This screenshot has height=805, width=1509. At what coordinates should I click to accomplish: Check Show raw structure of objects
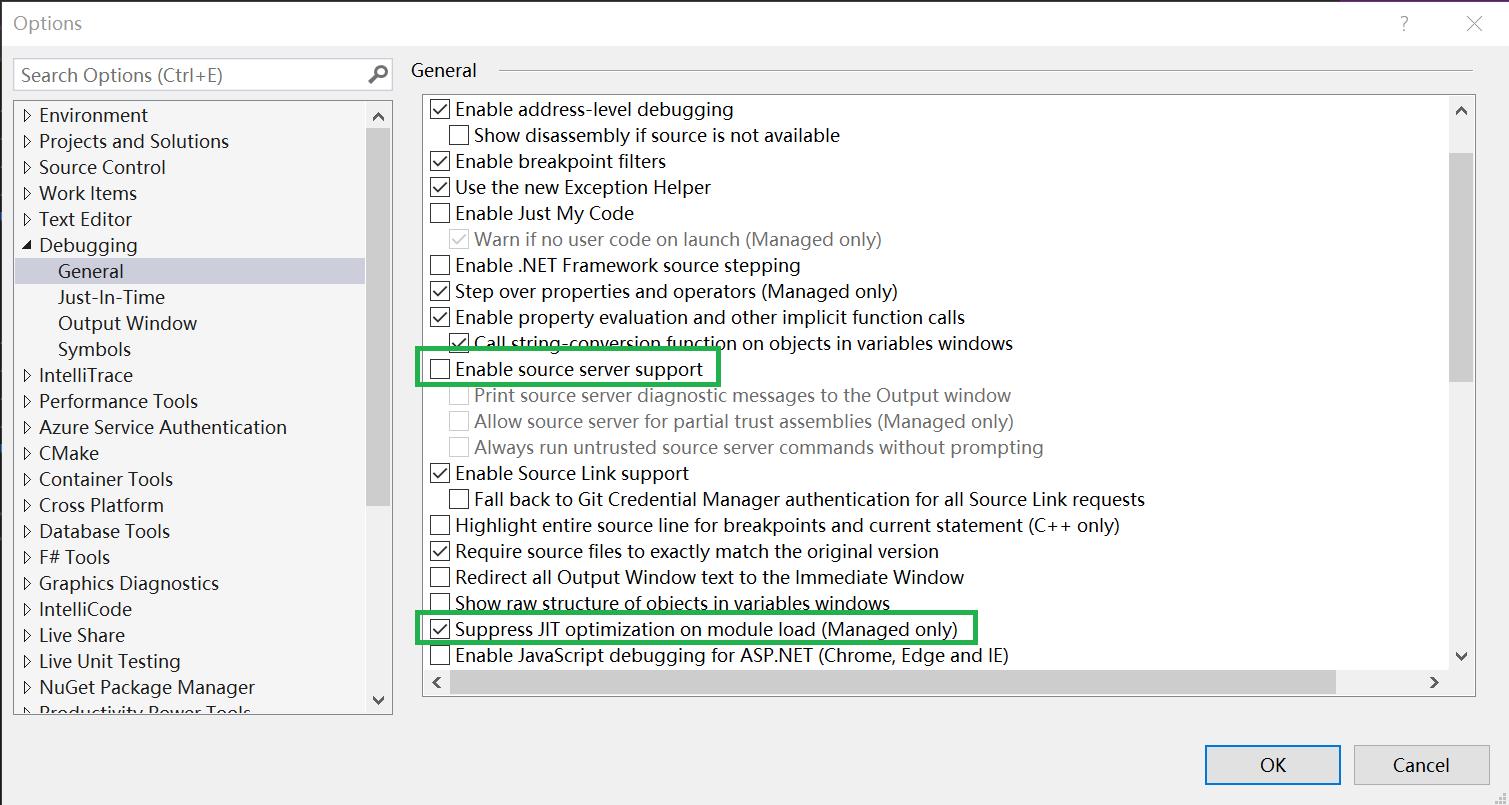[x=440, y=603]
